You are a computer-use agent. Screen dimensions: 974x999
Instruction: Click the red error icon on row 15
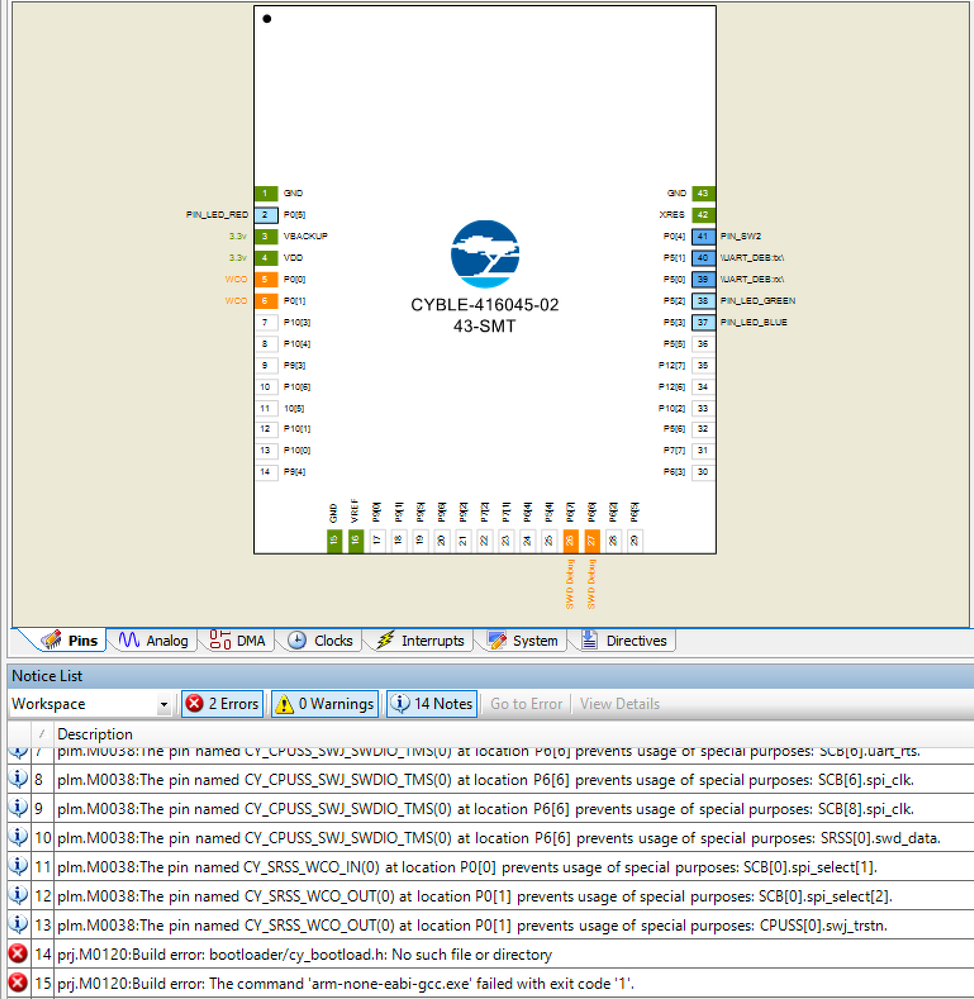pyautogui.click(x=18, y=983)
